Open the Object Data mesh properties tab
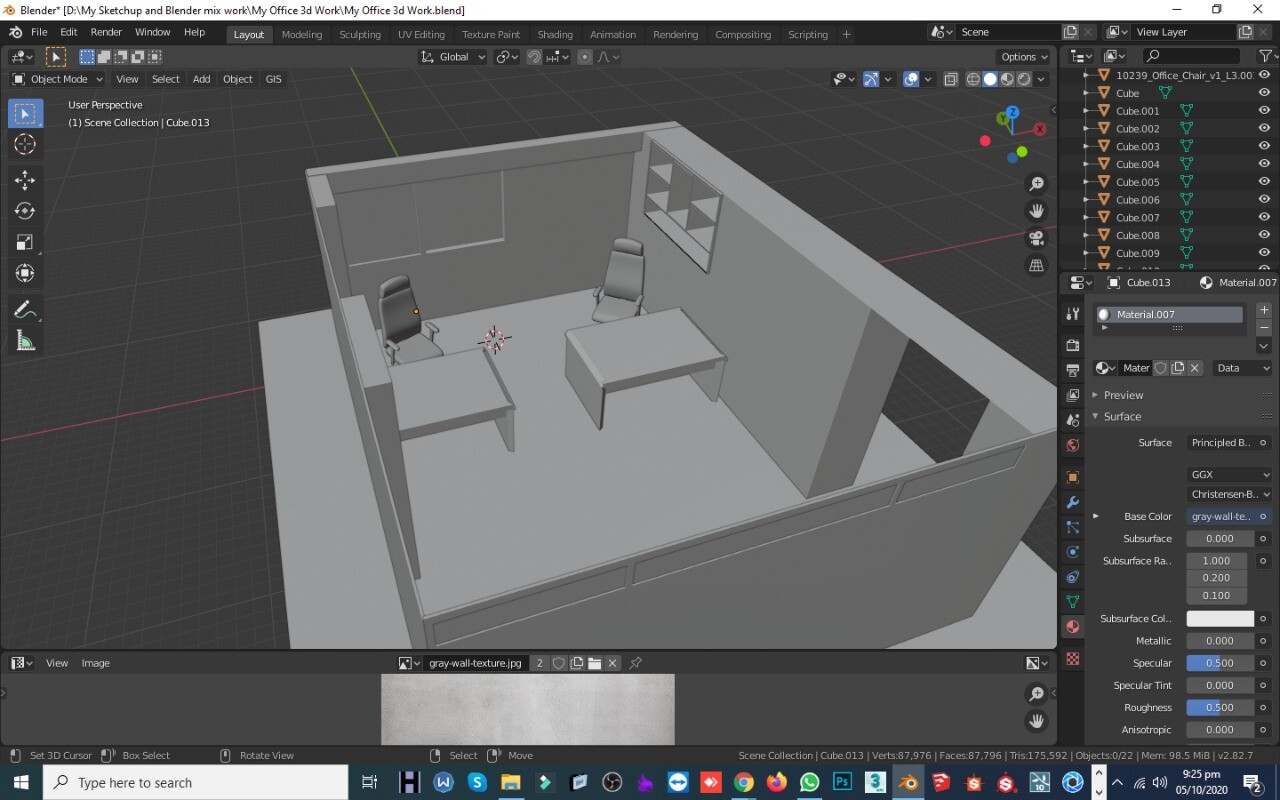 point(1073,602)
